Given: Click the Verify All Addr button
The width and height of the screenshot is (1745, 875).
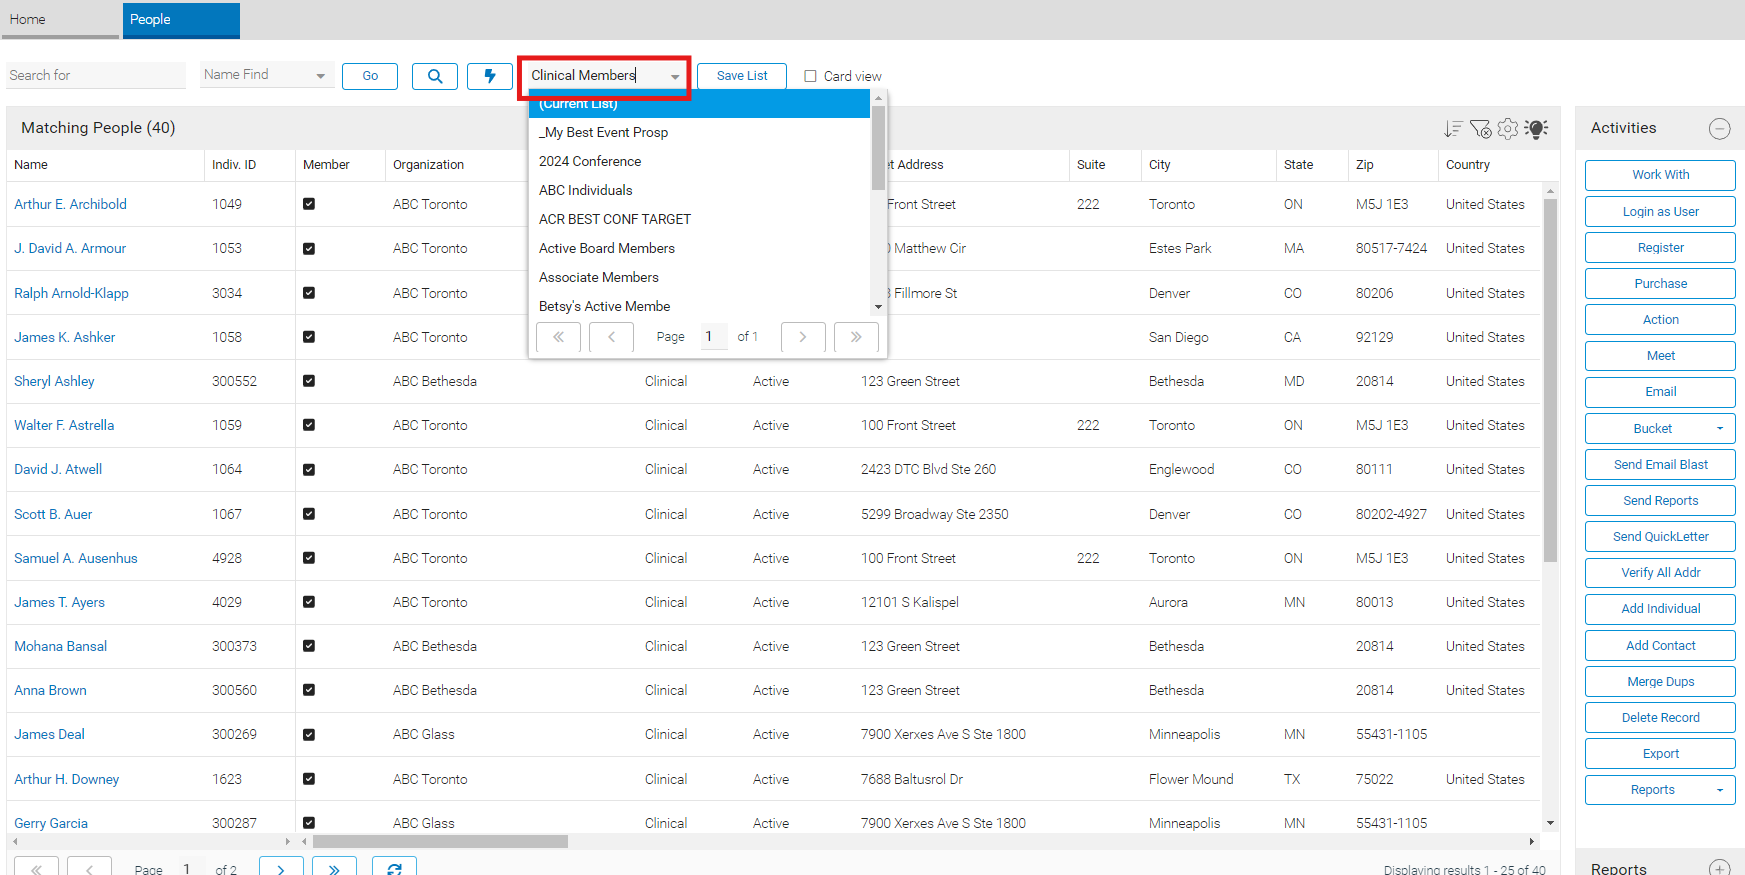Looking at the screenshot, I should (1660, 573).
